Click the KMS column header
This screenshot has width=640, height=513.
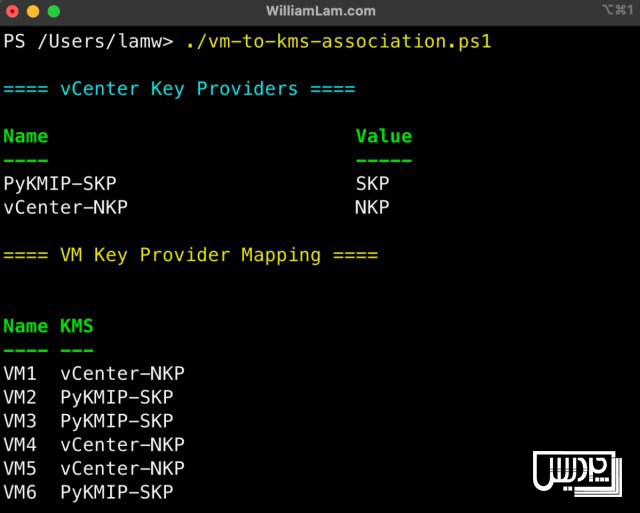pyautogui.click(x=77, y=326)
